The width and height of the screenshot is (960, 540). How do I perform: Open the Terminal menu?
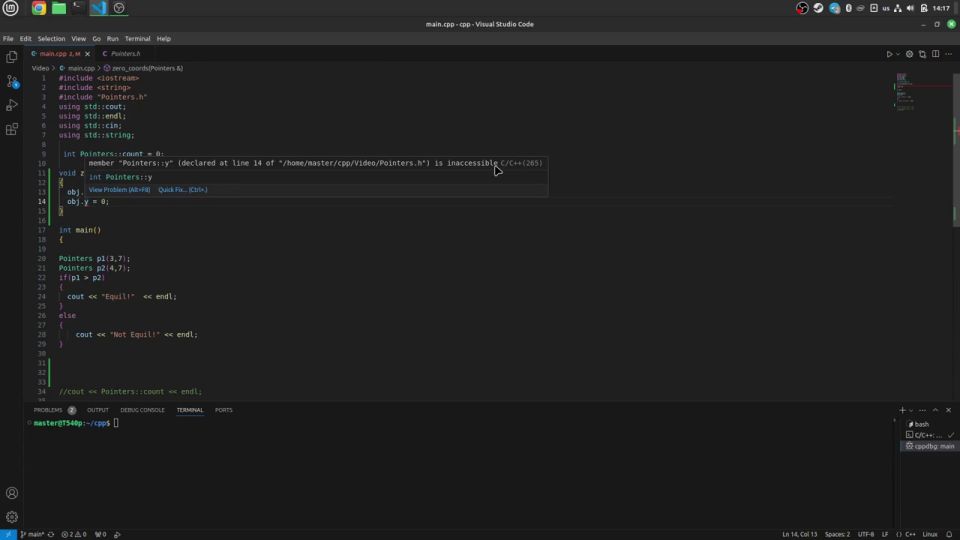coord(137,39)
